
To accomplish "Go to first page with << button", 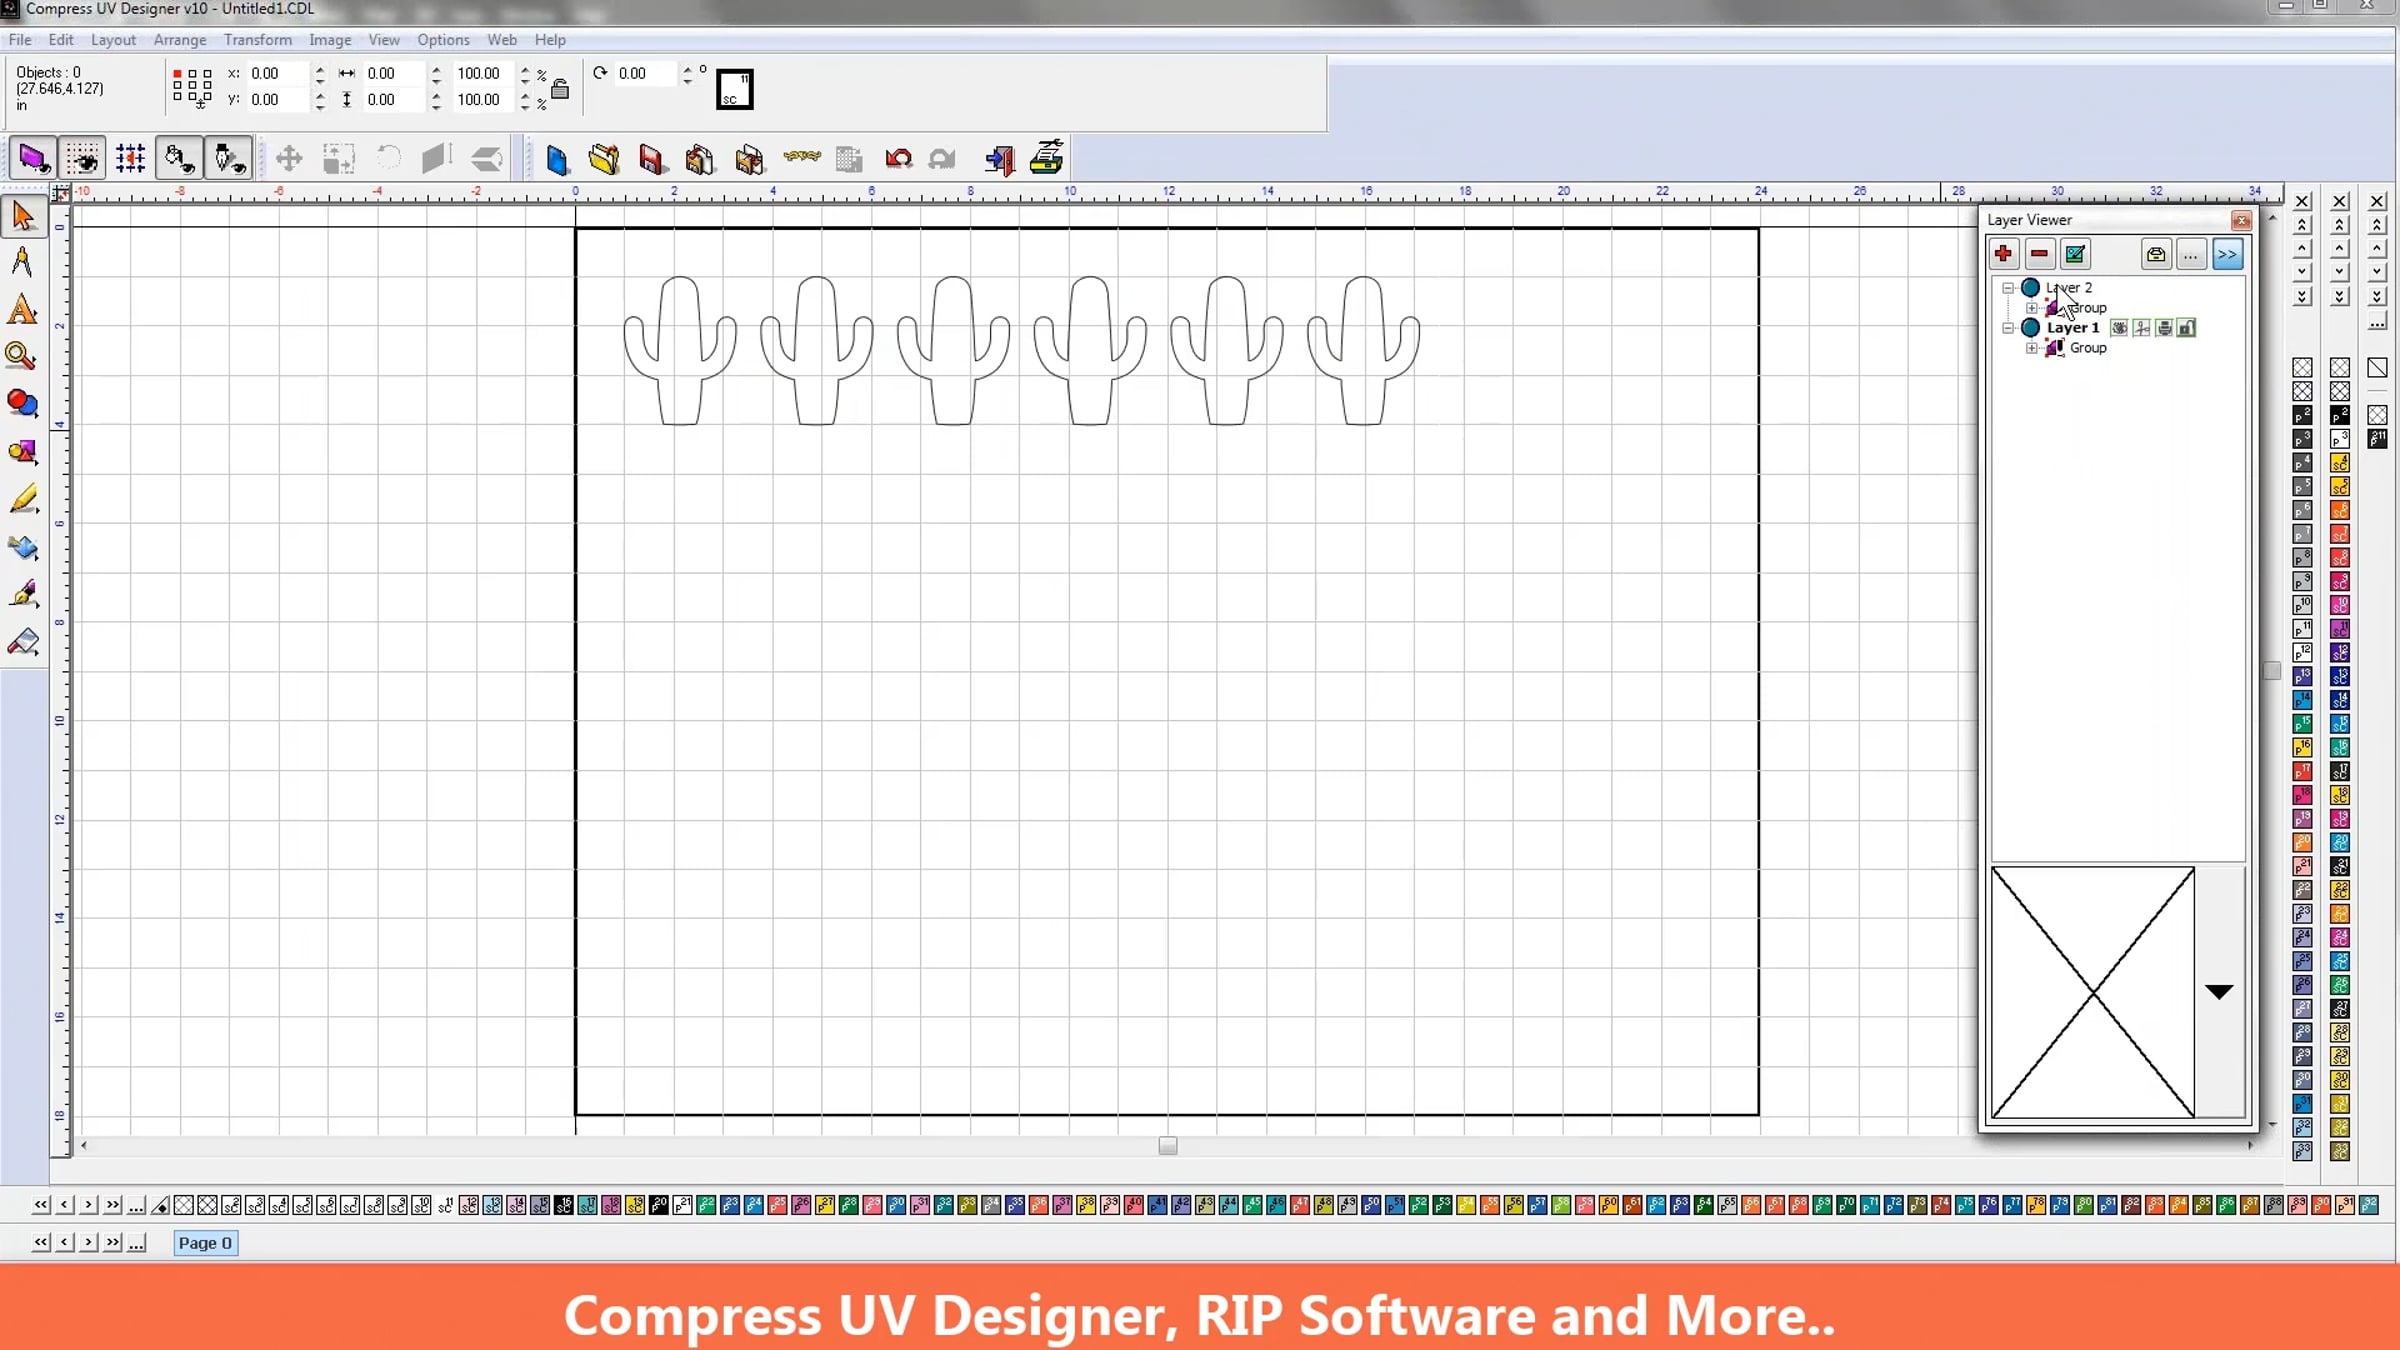I will [x=40, y=1242].
